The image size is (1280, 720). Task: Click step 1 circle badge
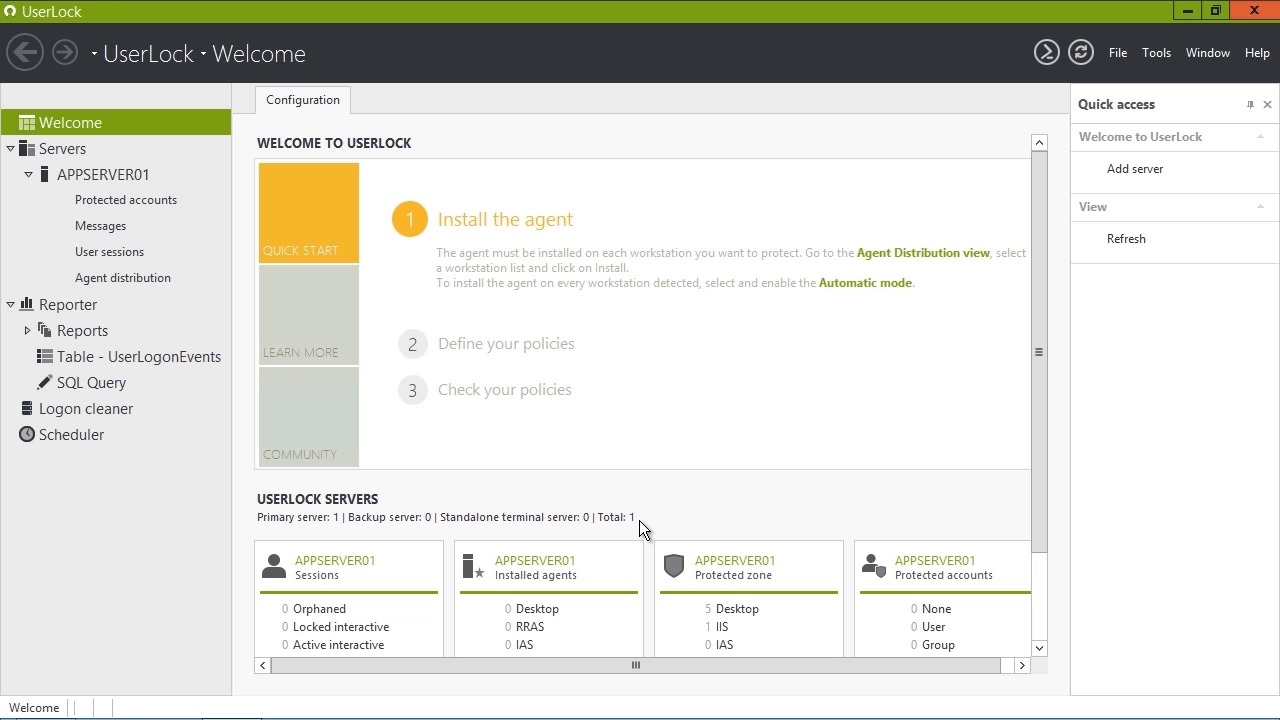(409, 220)
